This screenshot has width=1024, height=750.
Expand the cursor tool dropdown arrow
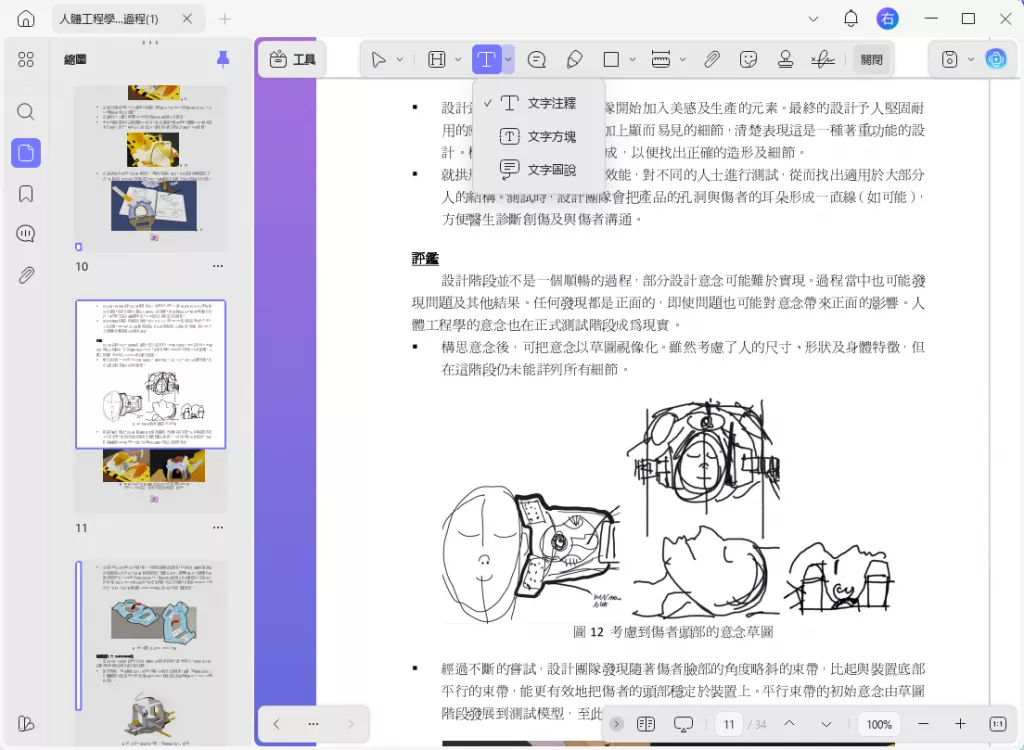(400, 59)
